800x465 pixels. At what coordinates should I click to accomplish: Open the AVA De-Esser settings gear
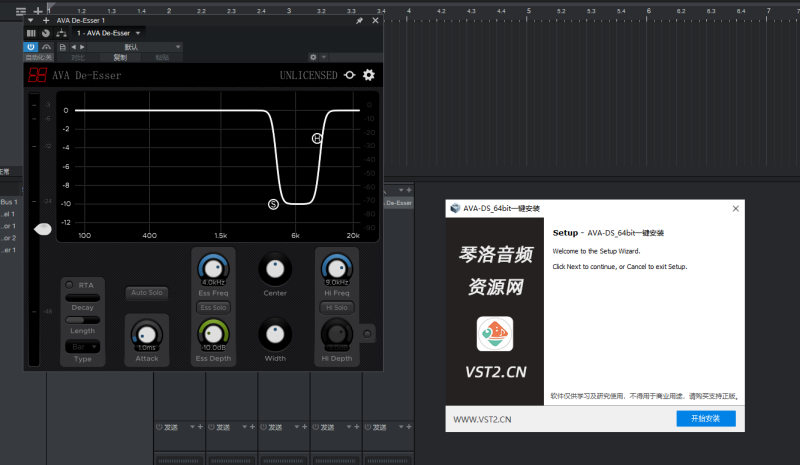[369, 75]
